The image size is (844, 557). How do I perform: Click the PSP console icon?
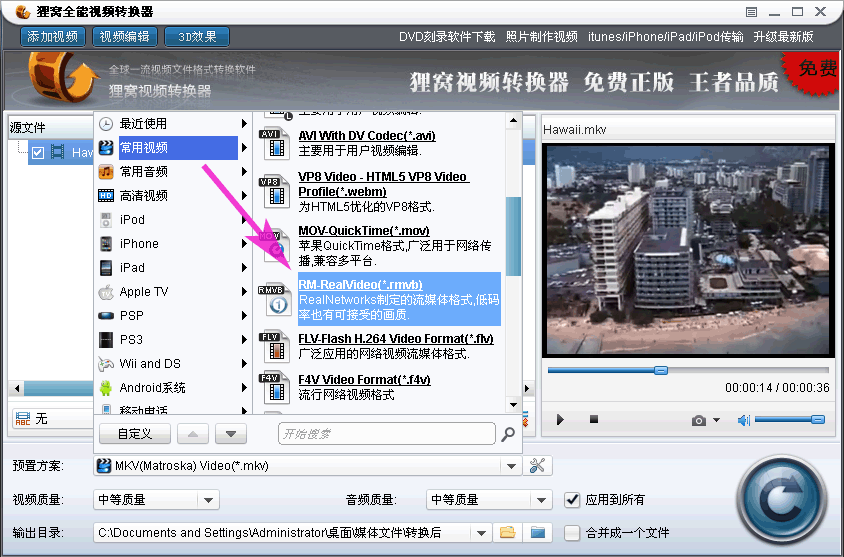[106, 316]
